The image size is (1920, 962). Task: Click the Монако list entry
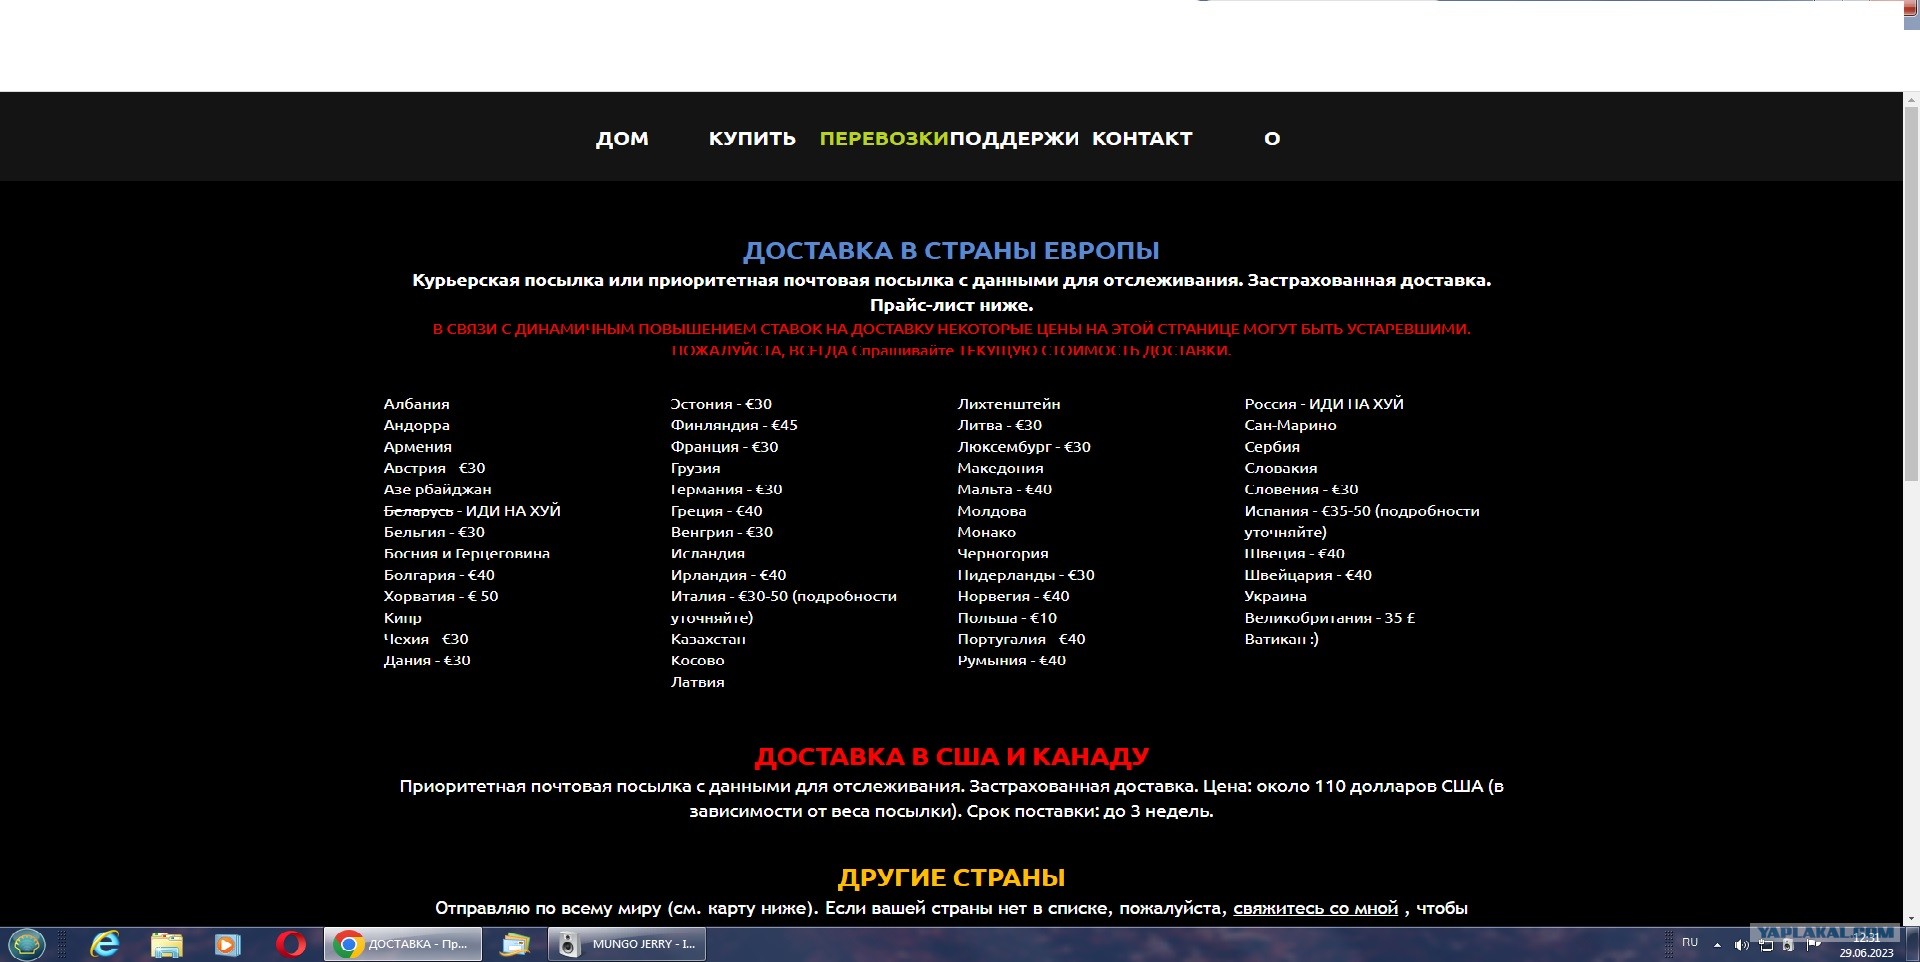(986, 532)
